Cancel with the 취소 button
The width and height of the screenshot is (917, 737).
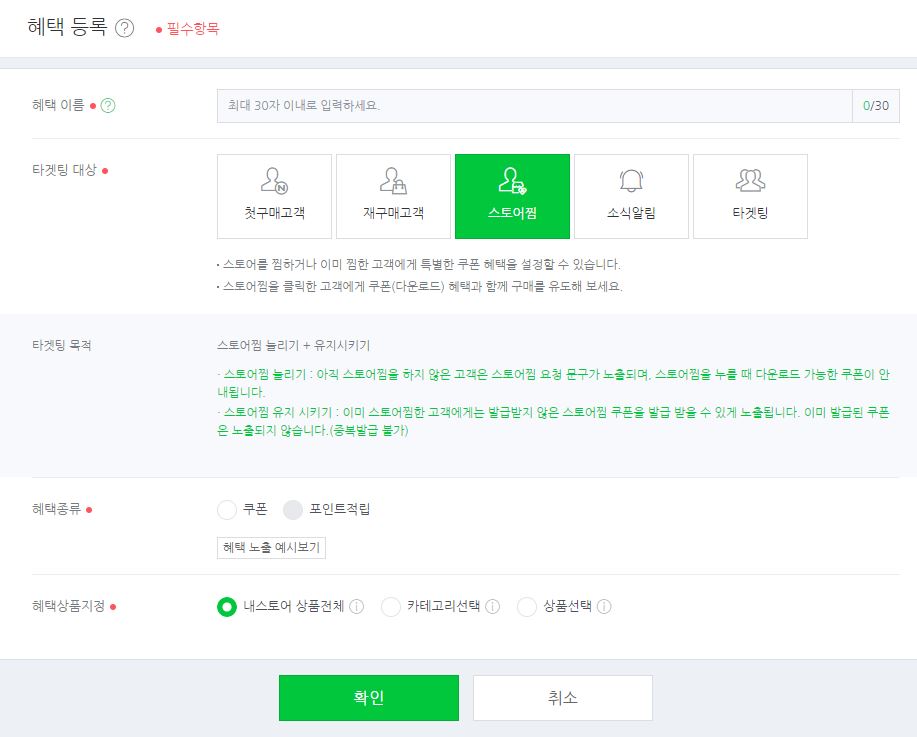563,698
